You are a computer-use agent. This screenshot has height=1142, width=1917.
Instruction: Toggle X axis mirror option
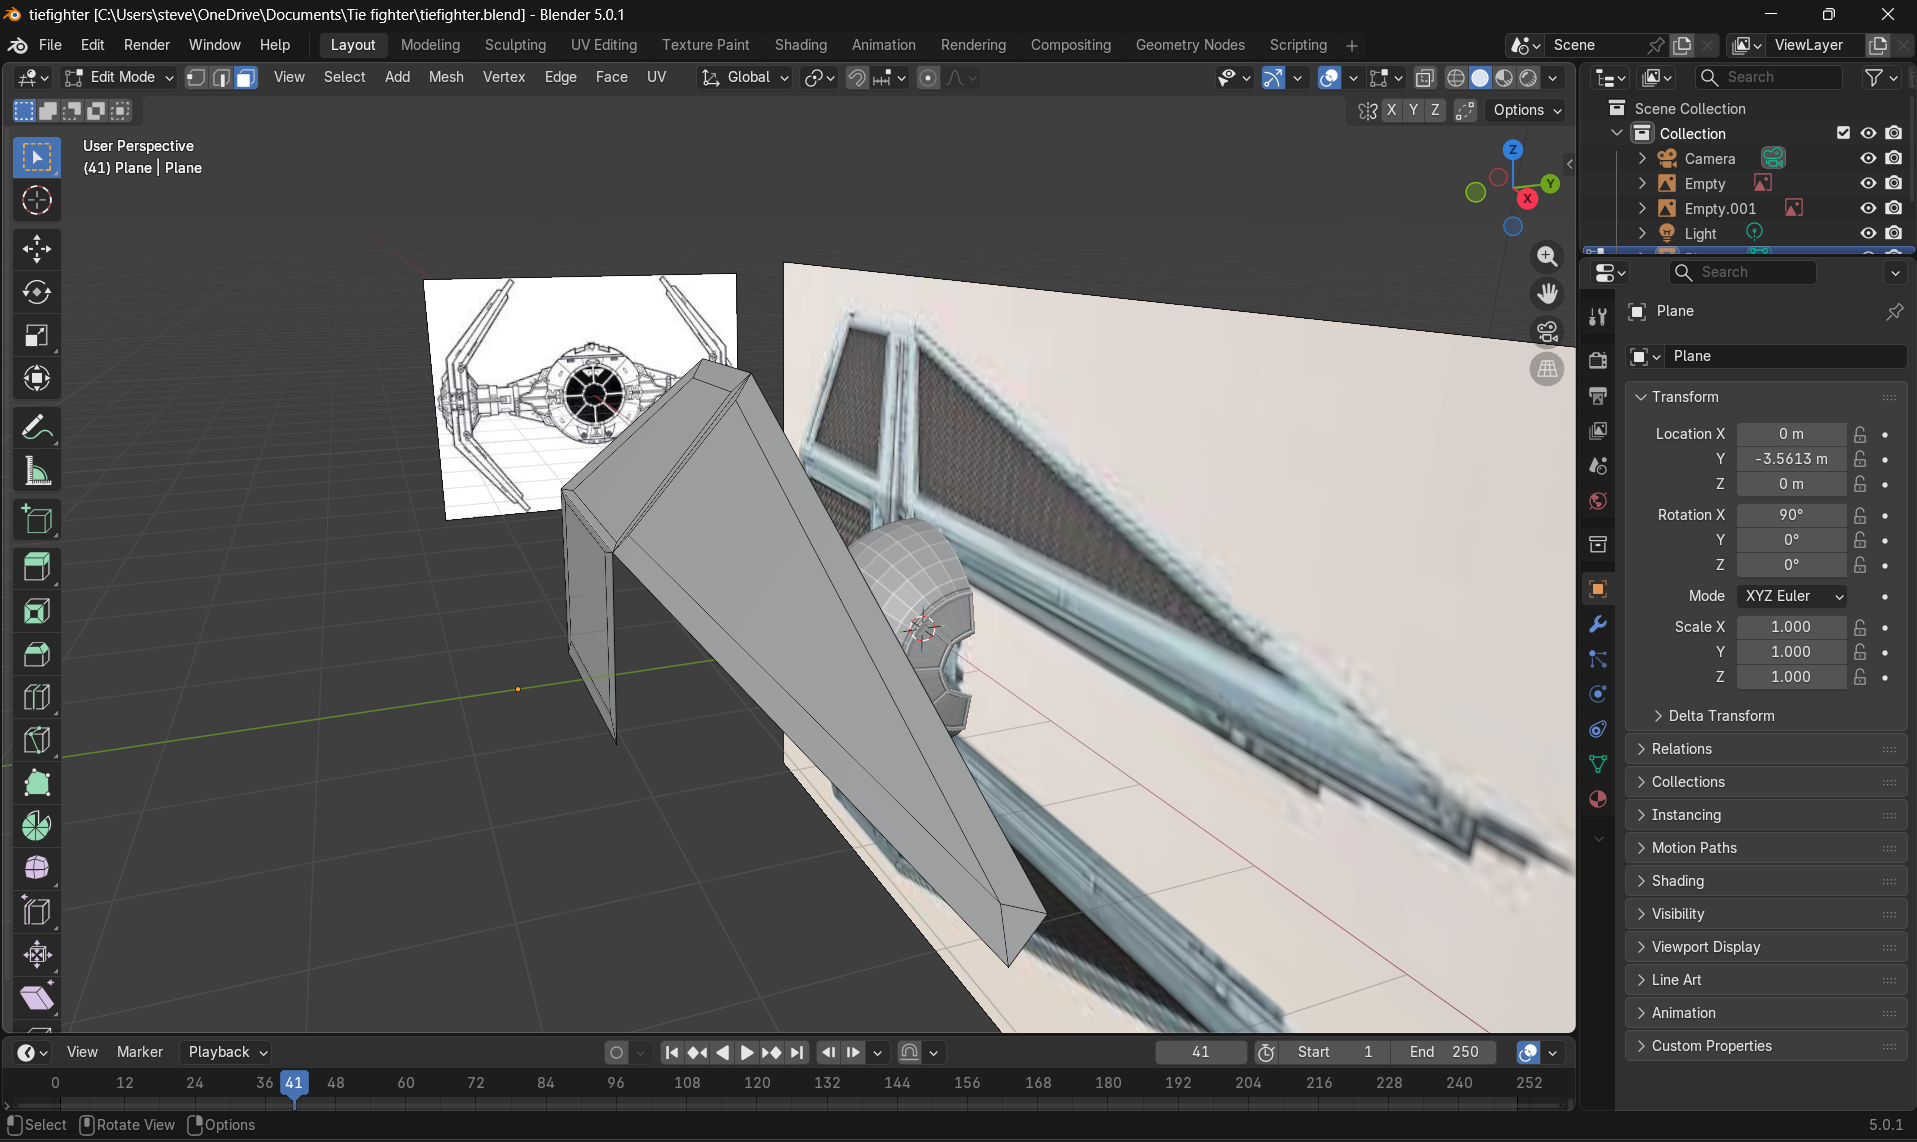pyautogui.click(x=1391, y=110)
